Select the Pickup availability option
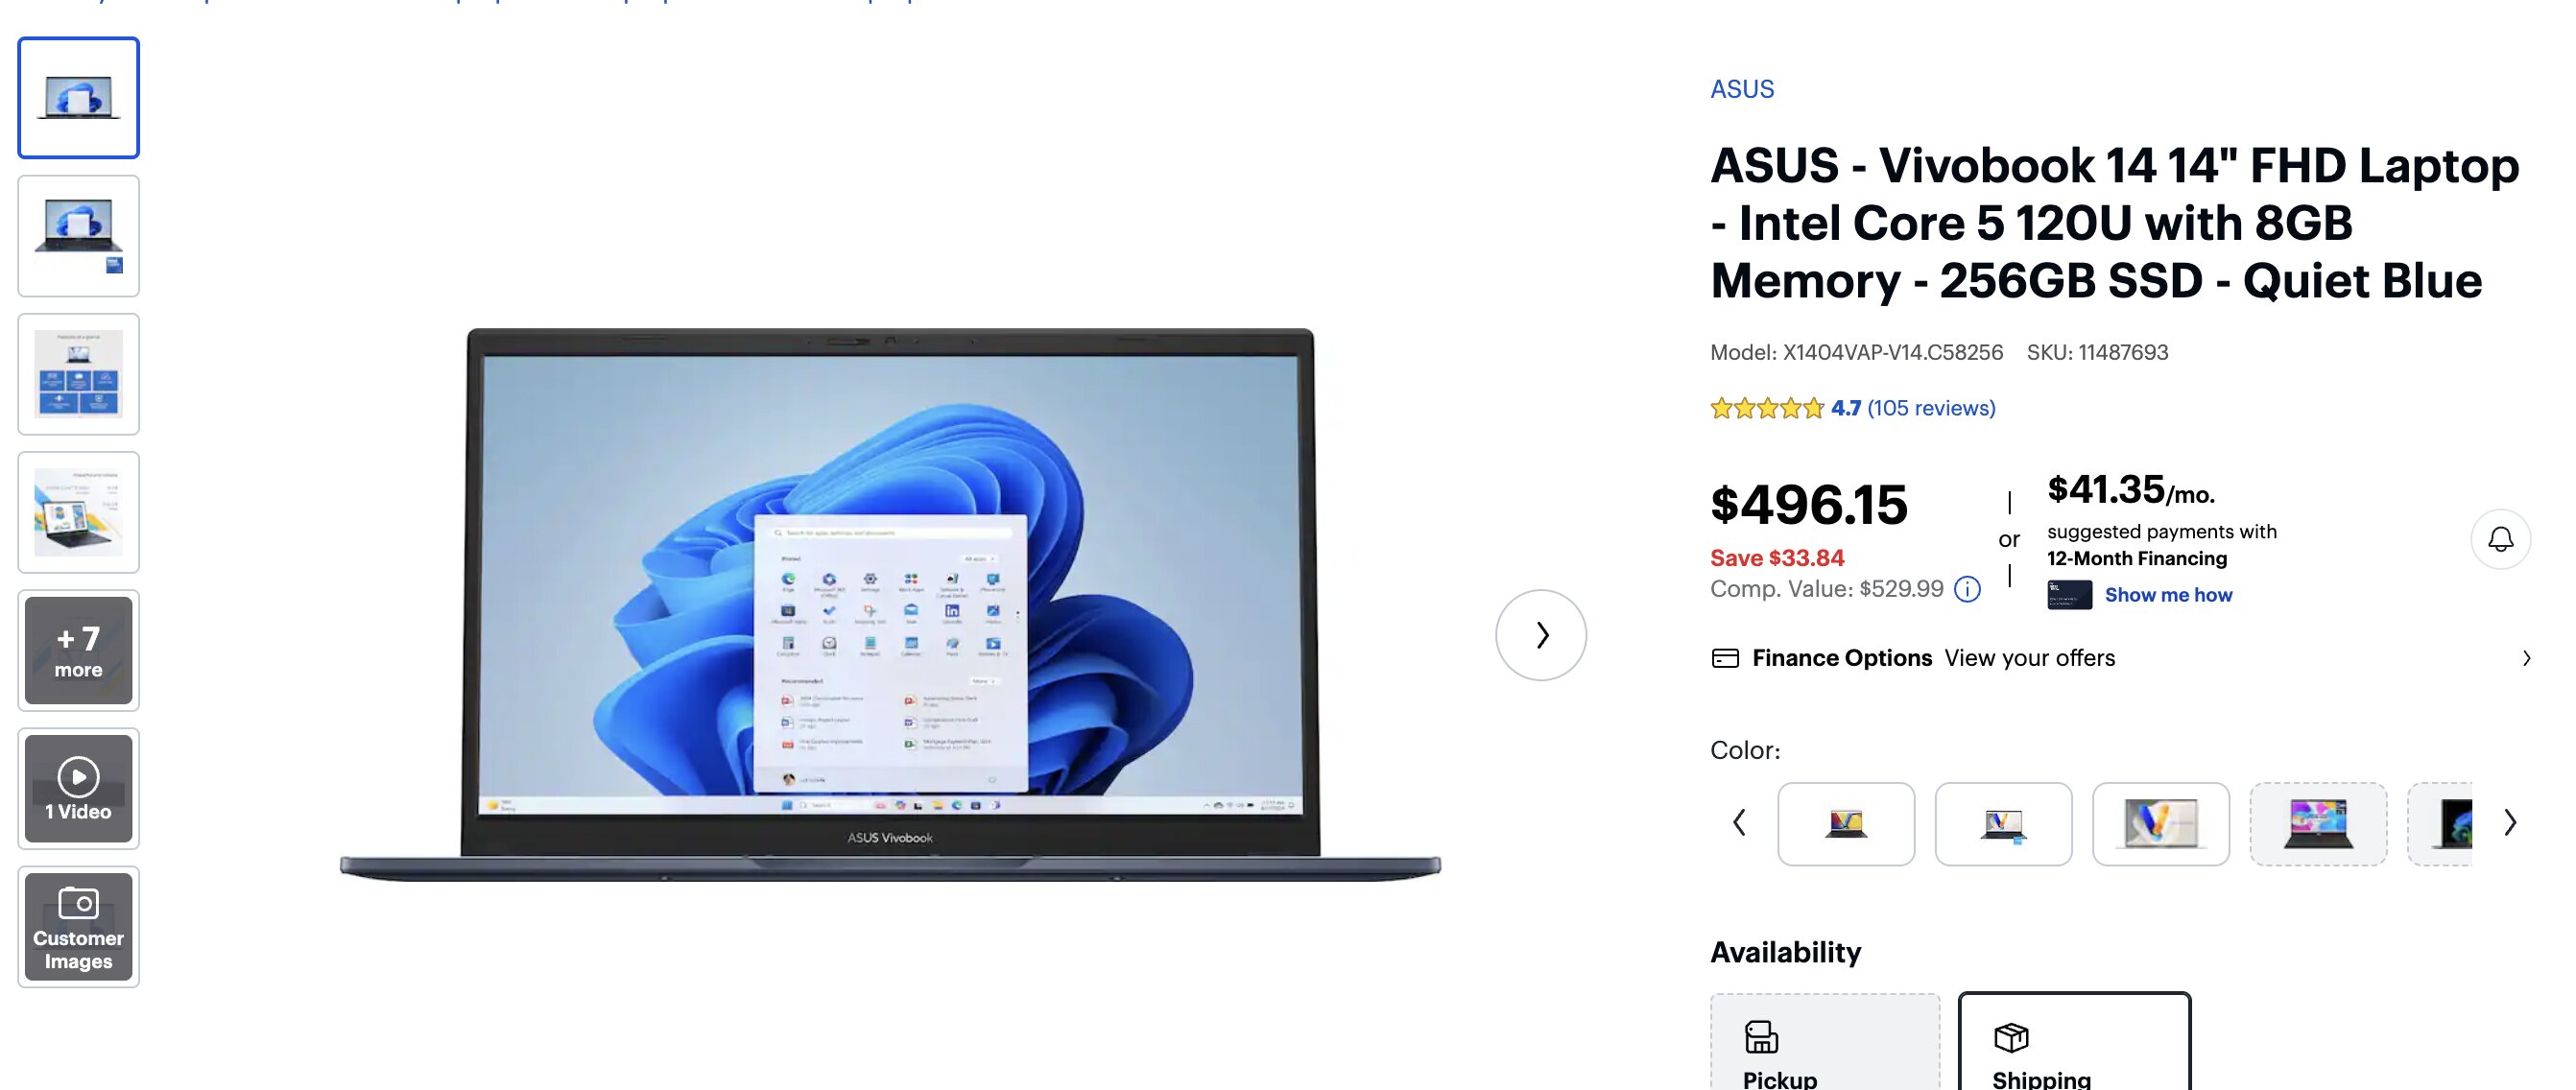 (x=1825, y=1042)
